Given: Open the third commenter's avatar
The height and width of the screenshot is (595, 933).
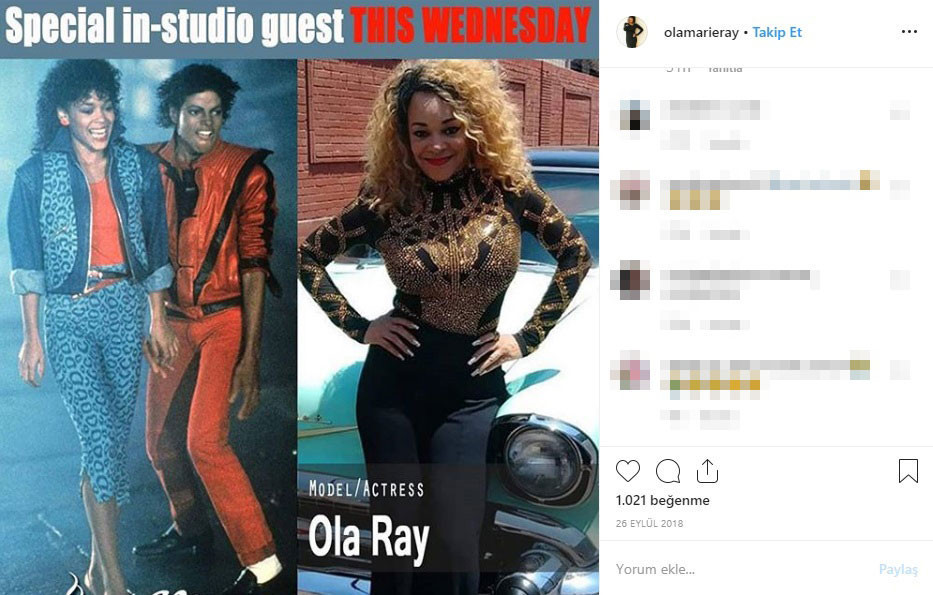Looking at the screenshot, I should 633,280.
